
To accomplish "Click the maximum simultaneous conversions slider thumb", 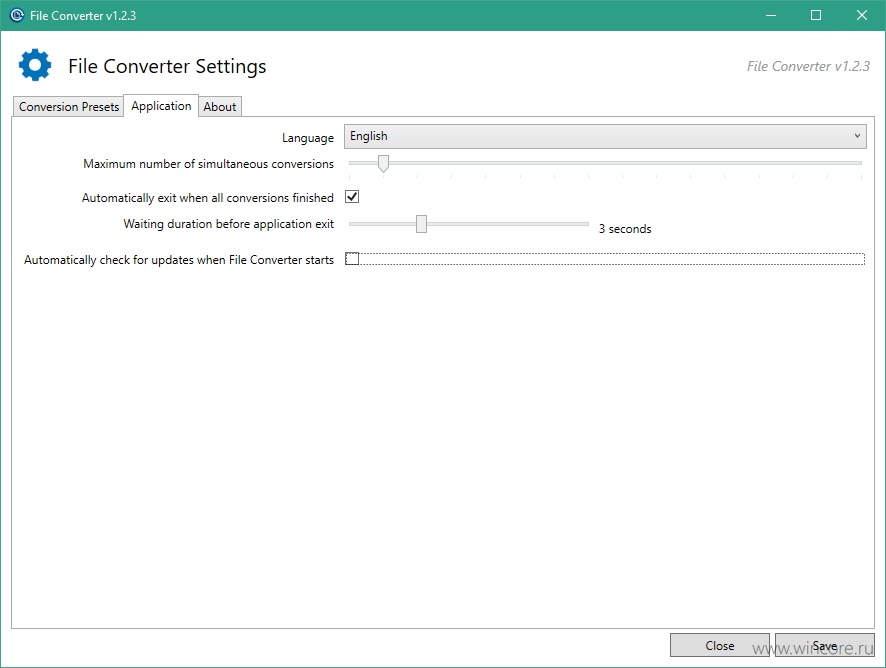I will pos(383,163).
